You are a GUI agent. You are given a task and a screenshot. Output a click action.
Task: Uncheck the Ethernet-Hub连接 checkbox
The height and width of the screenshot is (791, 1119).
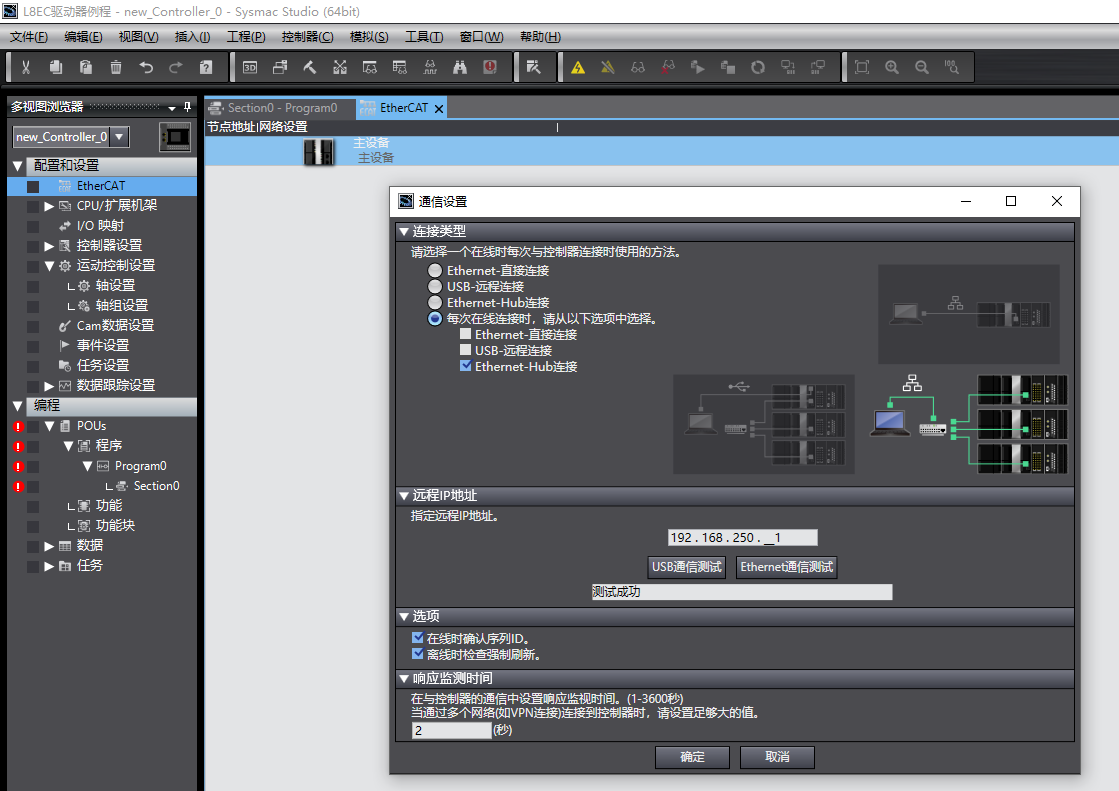point(465,366)
